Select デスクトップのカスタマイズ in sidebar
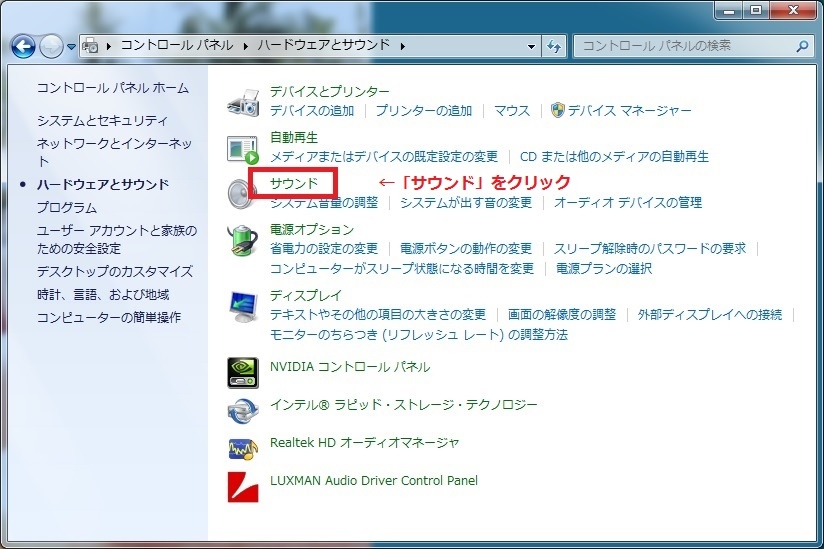 pyautogui.click(x=115, y=272)
